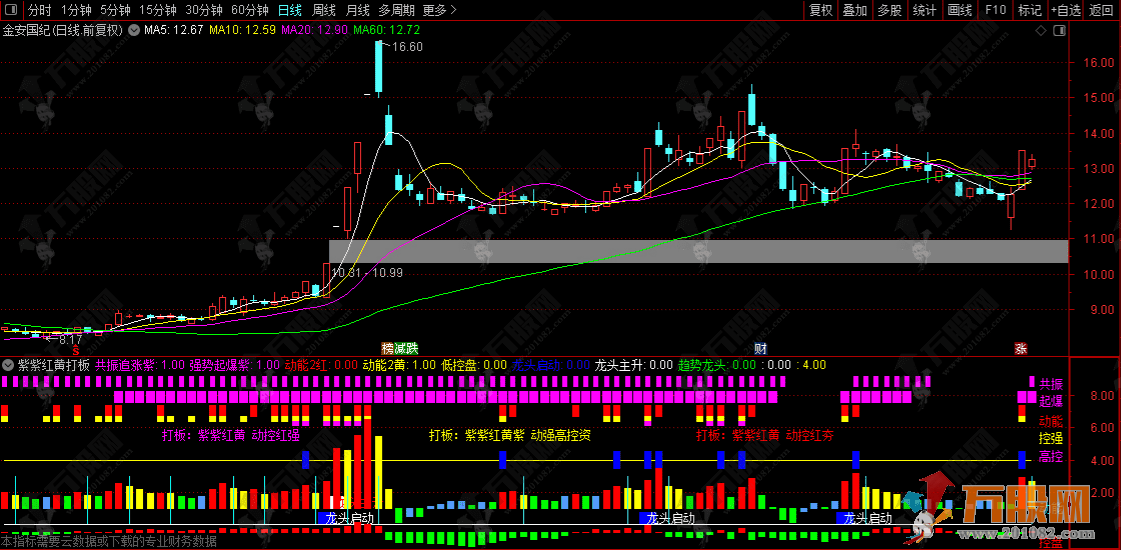1121x550 pixels.
Task: Click the 榜 info marker
Action: [x=387, y=349]
